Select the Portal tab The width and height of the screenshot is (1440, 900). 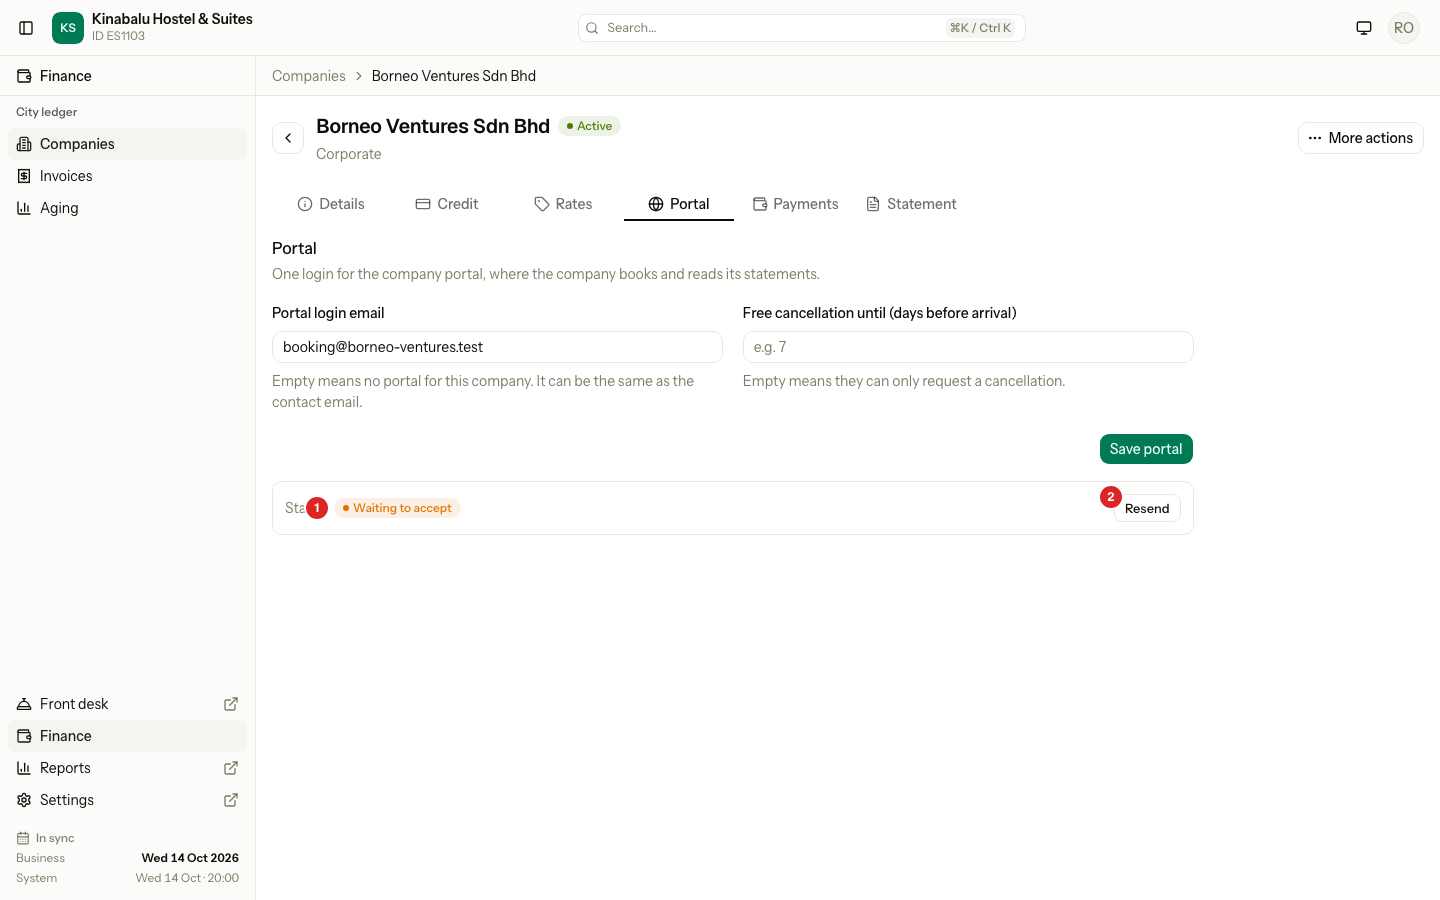pyautogui.click(x=679, y=204)
